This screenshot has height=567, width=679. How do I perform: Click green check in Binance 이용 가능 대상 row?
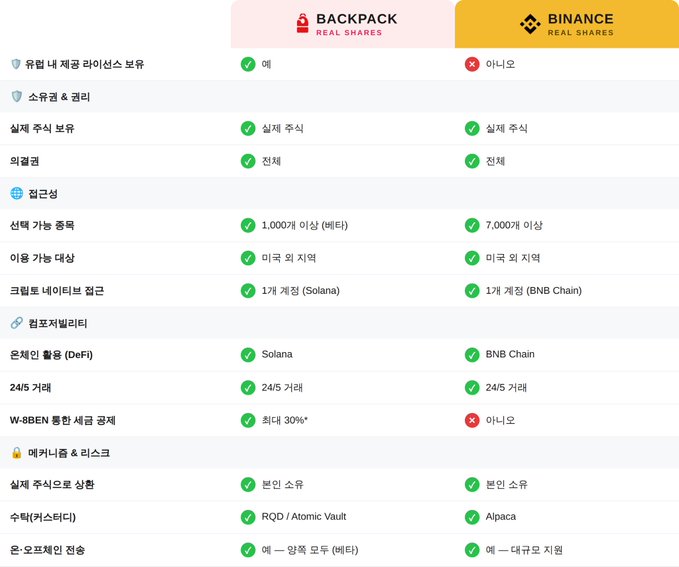click(x=472, y=258)
